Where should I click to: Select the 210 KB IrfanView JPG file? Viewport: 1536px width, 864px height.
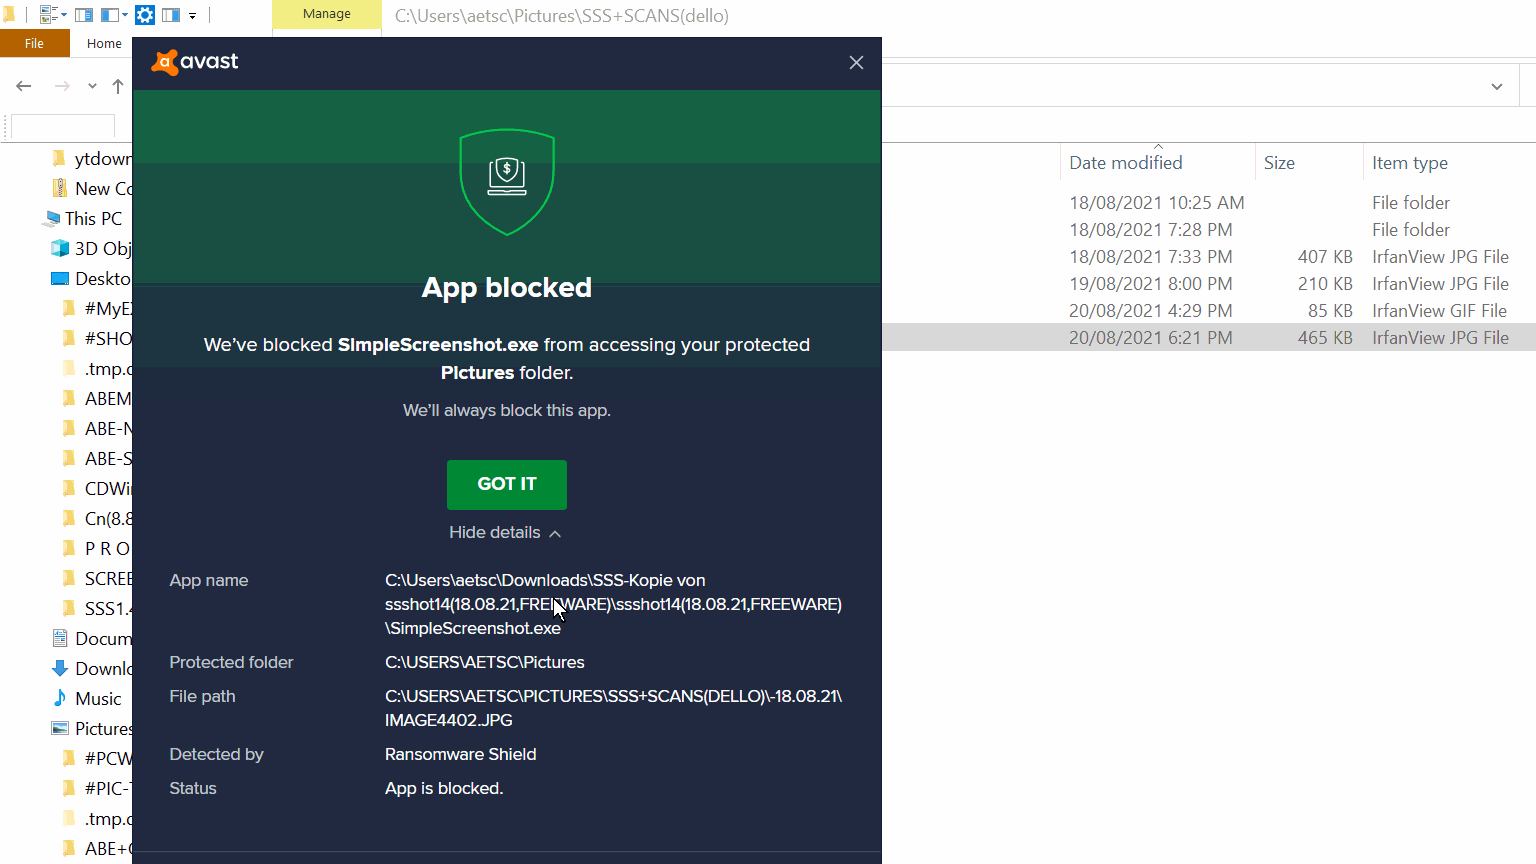[x=1209, y=284]
